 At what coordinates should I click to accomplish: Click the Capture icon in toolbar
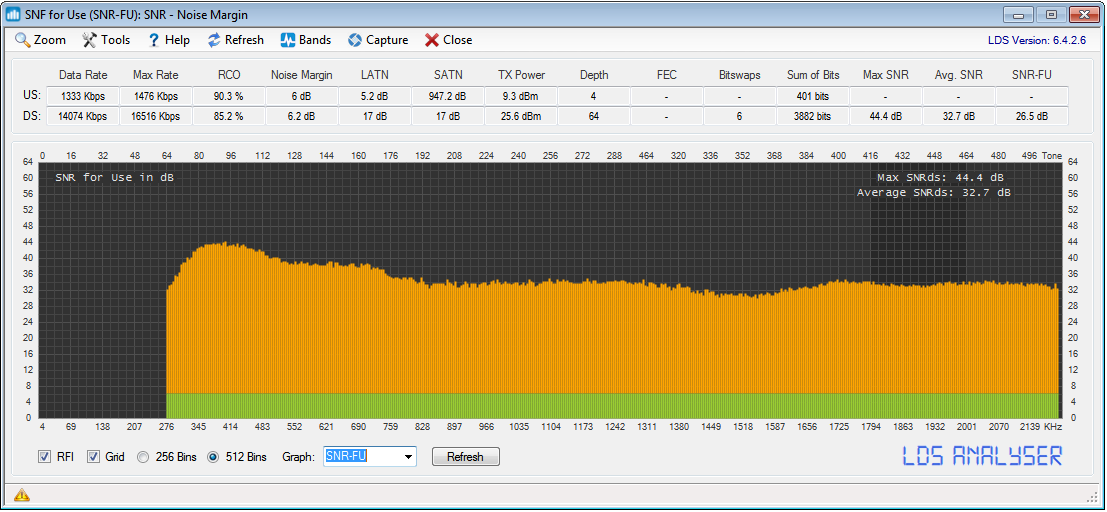click(355, 40)
